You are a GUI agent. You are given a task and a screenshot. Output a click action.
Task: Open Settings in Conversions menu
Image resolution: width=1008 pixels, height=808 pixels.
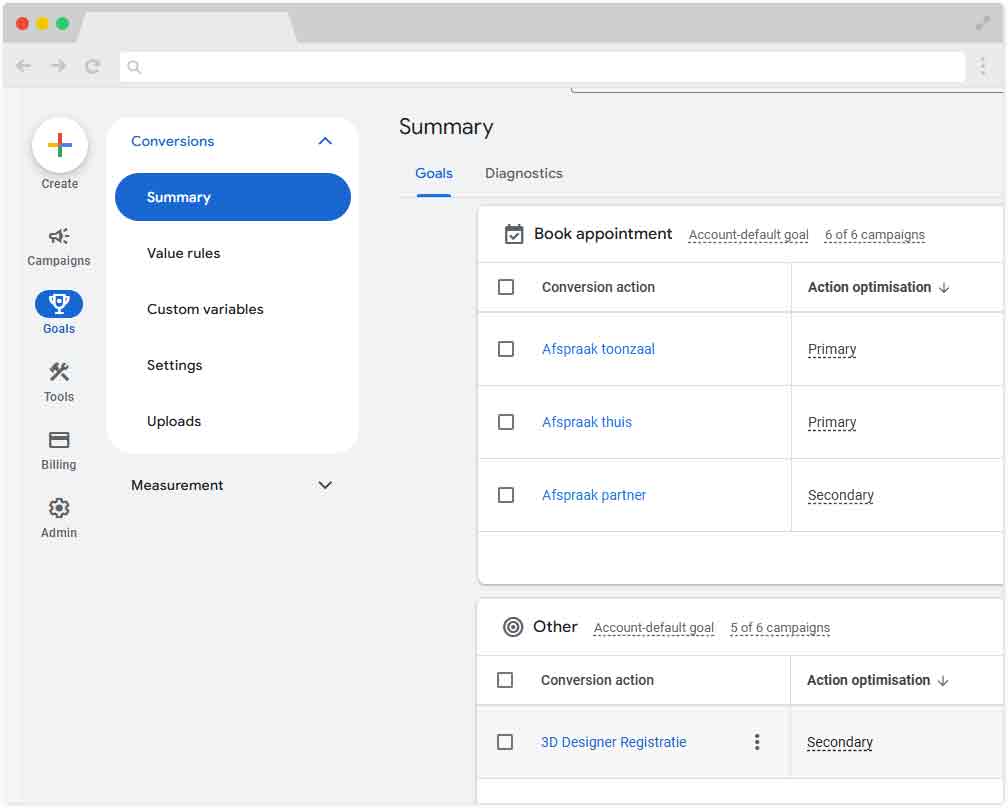pyautogui.click(x=174, y=365)
